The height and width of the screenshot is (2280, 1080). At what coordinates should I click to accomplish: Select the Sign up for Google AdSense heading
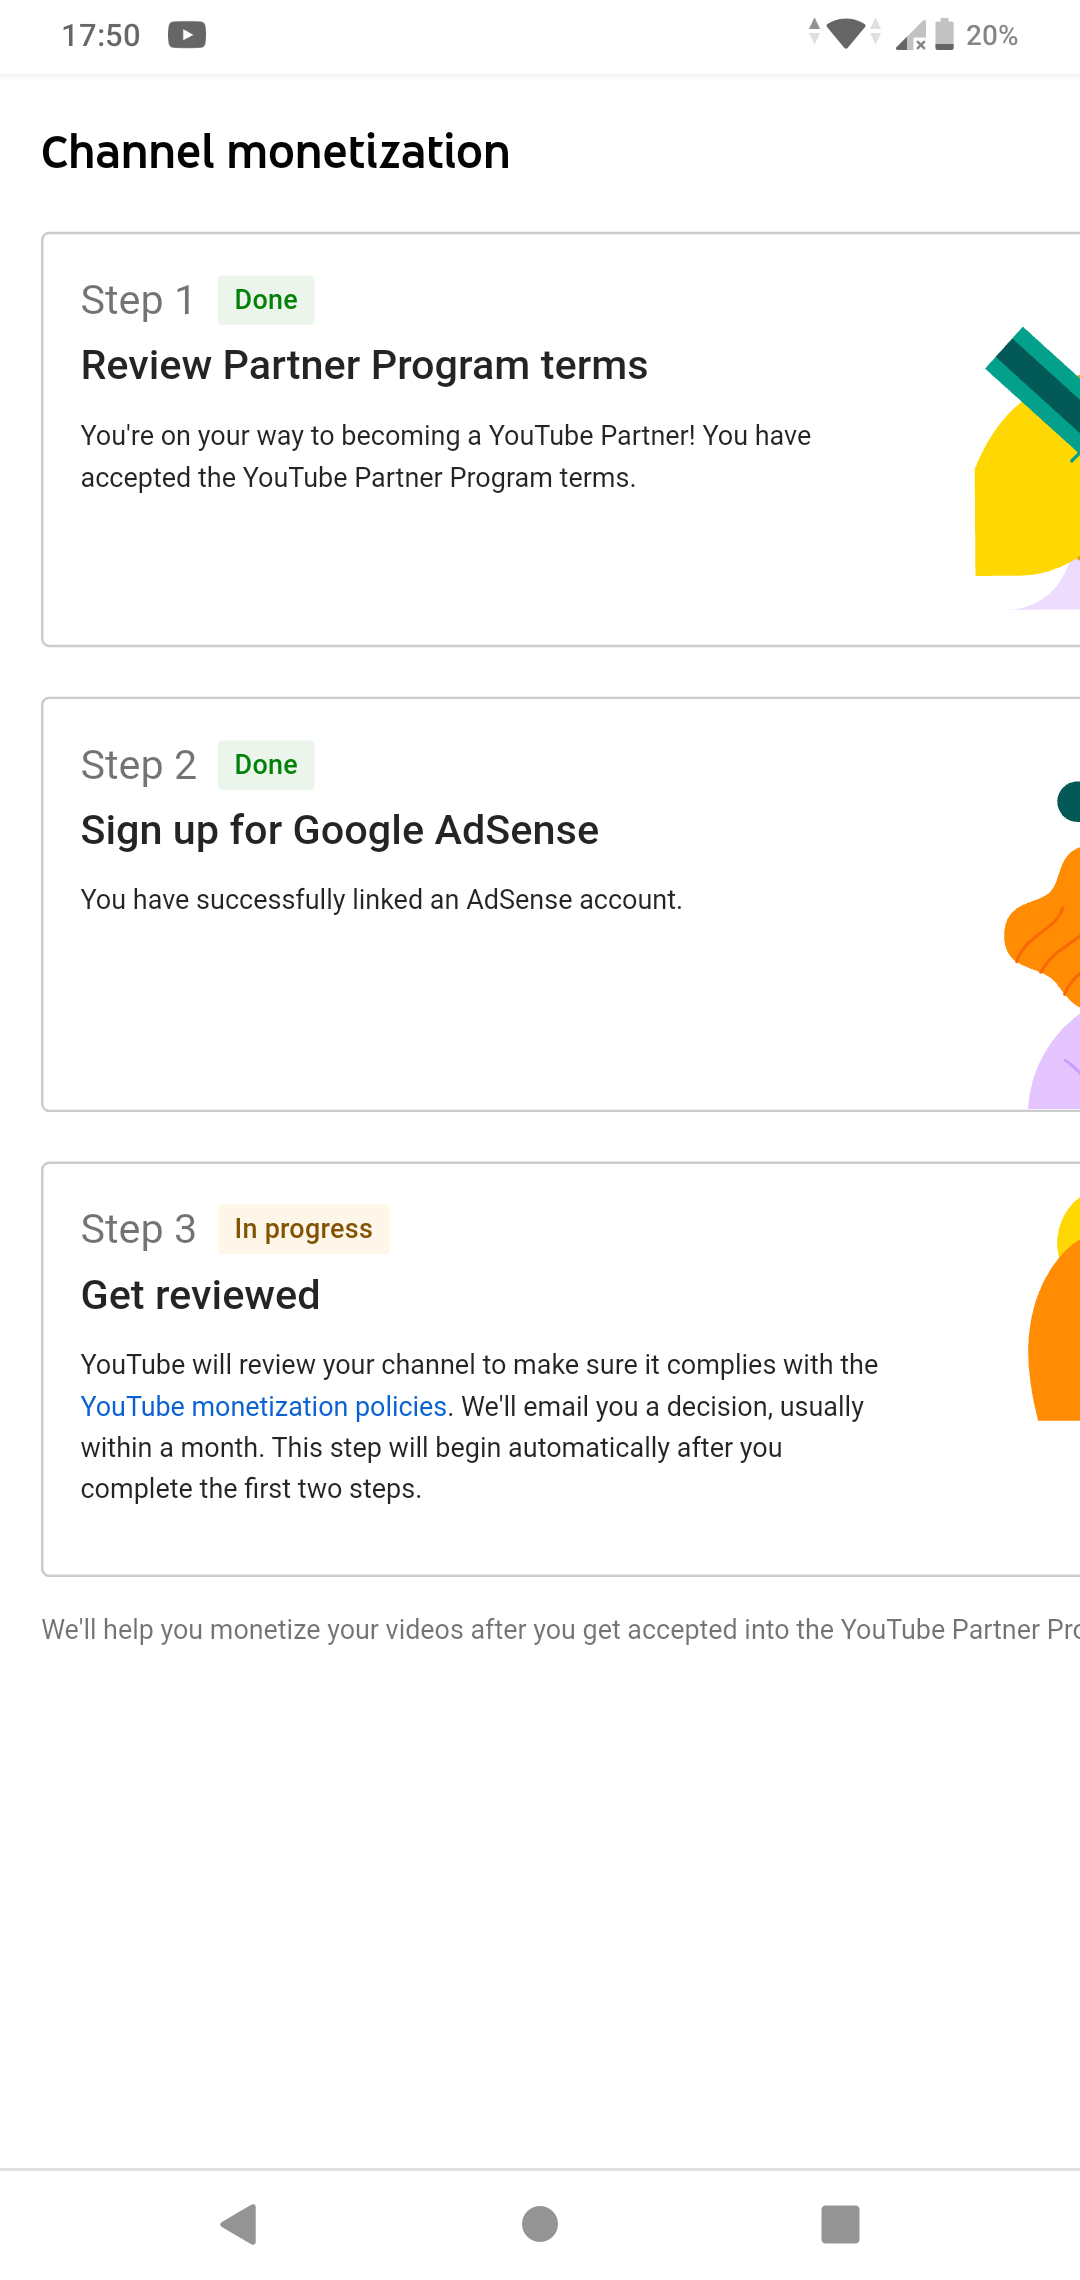click(340, 830)
